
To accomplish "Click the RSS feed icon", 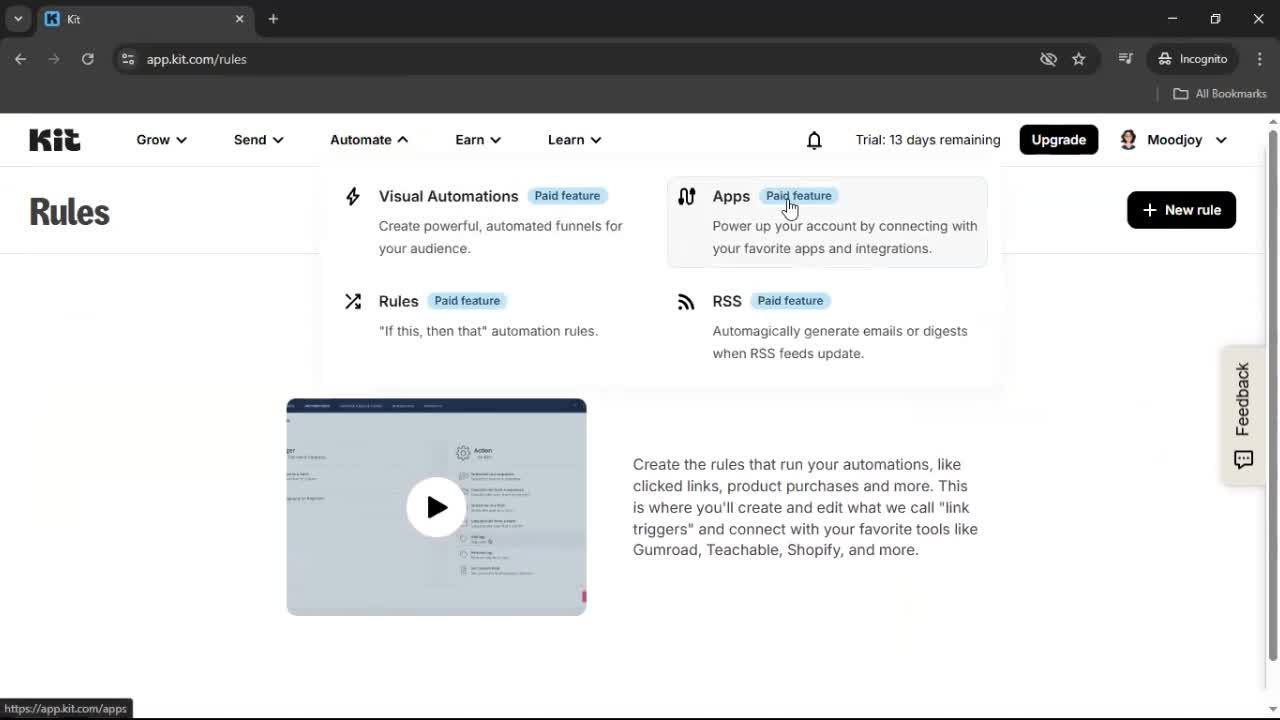I will click(685, 301).
